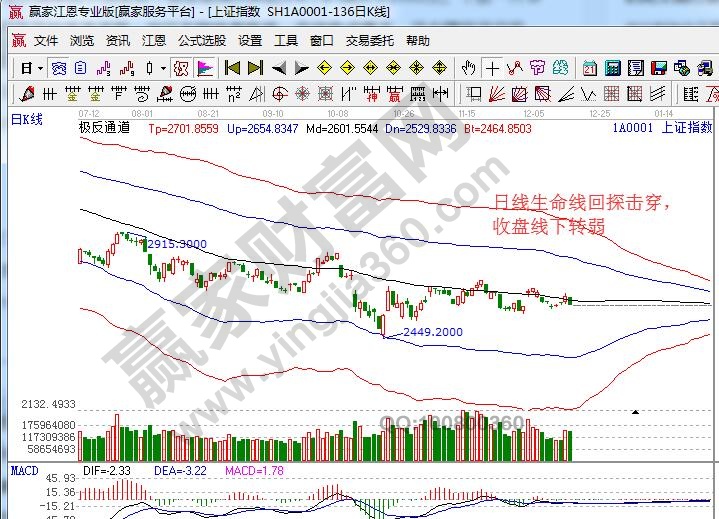This screenshot has height=519, width=719.
Task: Toggle the hand pan tool
Action: [468, 68]
